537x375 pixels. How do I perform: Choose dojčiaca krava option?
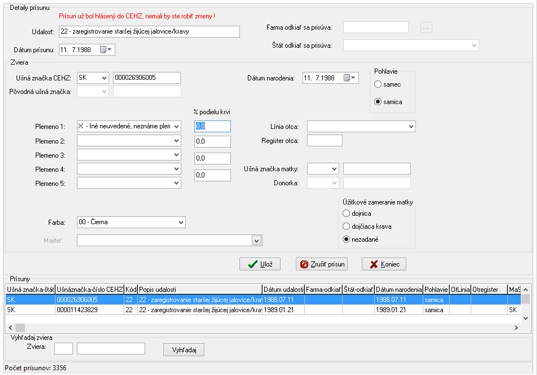(346, 226)
